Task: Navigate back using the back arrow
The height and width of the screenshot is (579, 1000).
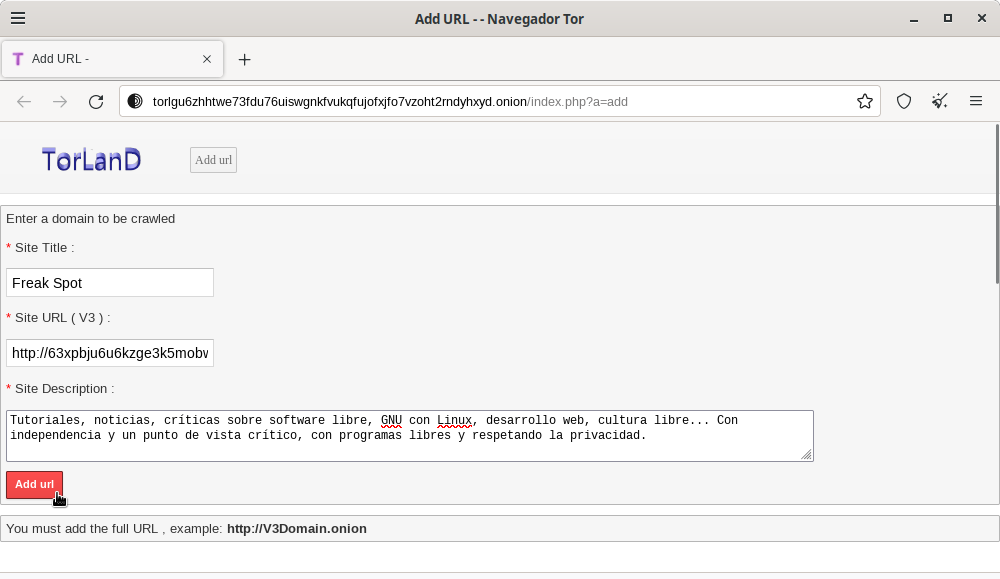Action: tap(24, 101)
